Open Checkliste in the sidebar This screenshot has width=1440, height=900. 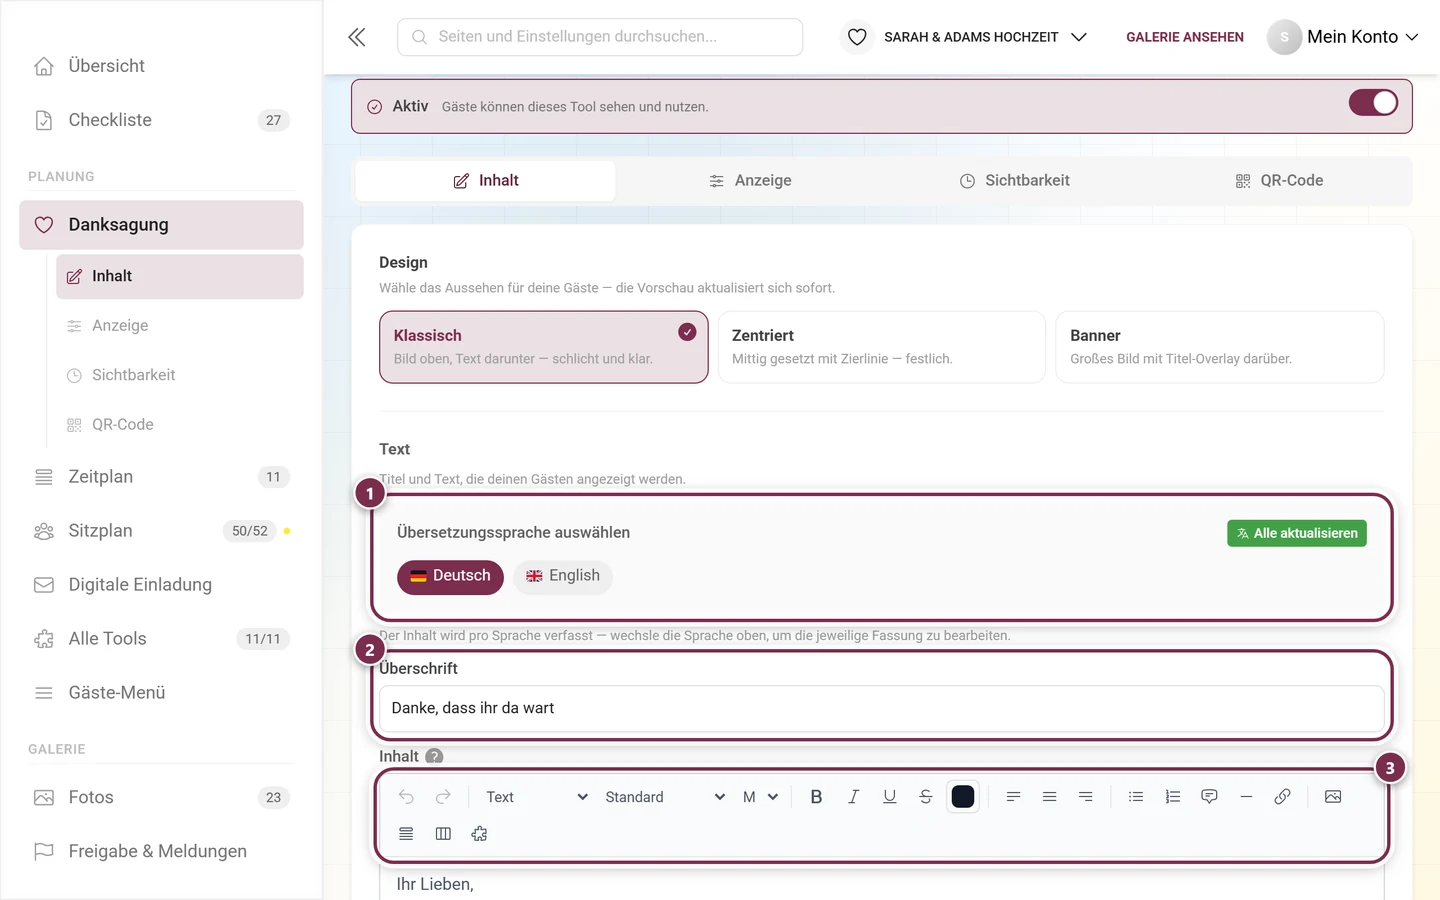161,120
